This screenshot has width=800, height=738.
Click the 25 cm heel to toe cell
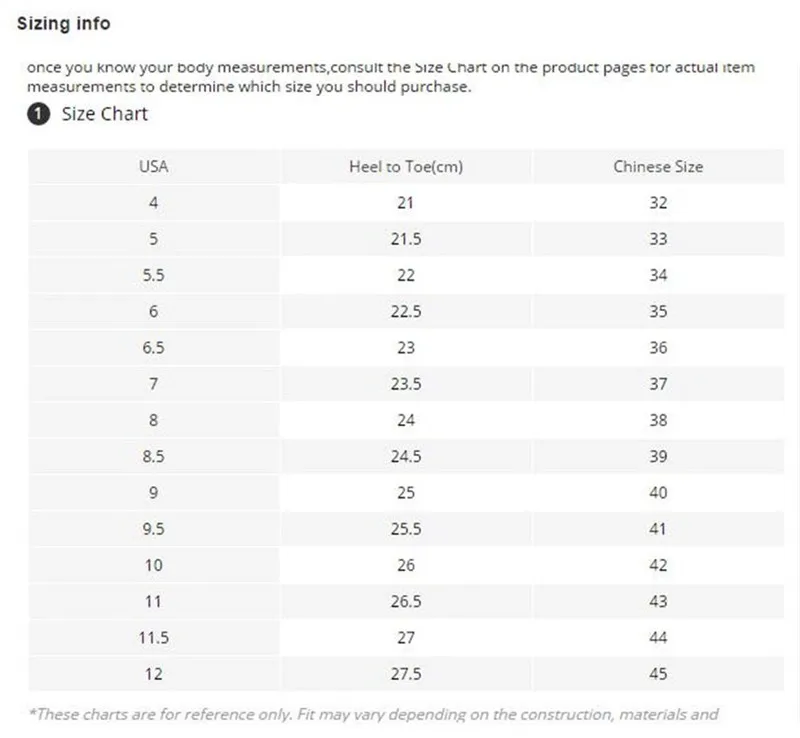406,493
